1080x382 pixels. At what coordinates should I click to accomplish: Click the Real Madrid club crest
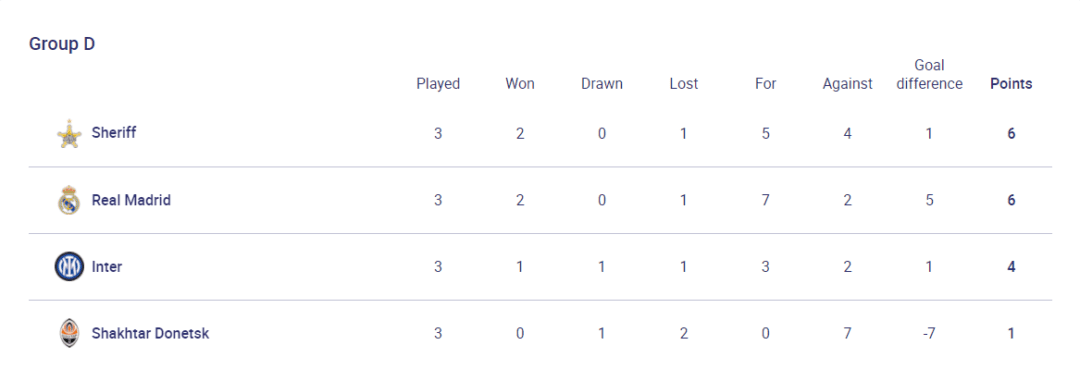69,200
